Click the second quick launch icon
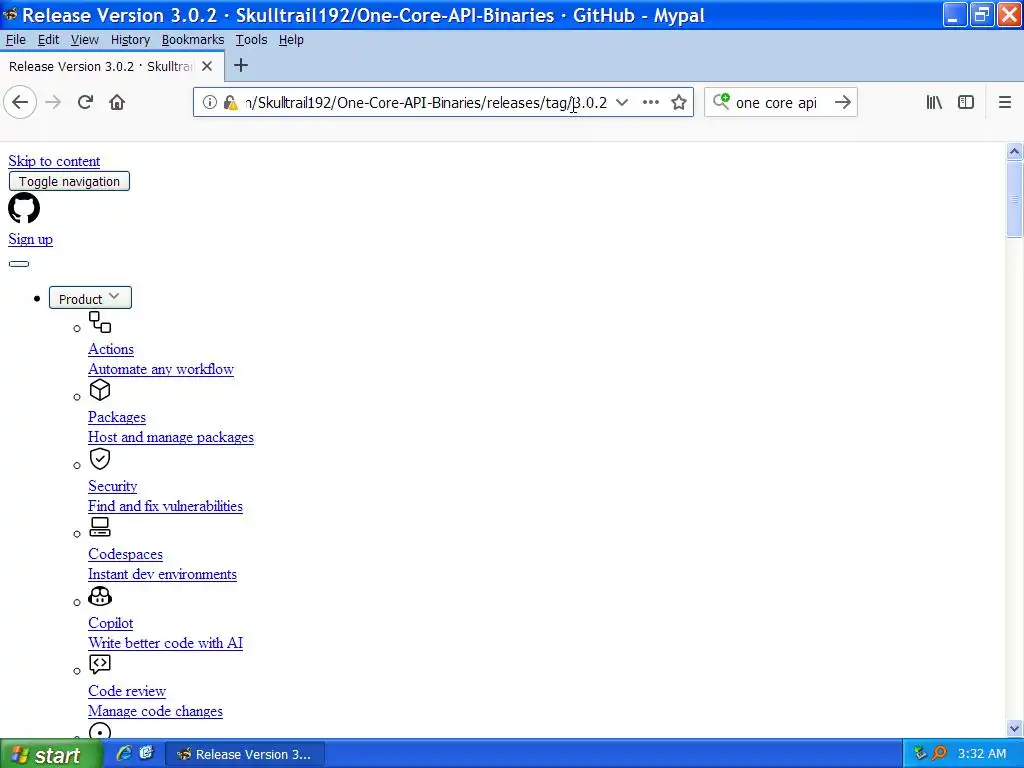Screen dimensions: 1024x768 (x=146, y=754)
